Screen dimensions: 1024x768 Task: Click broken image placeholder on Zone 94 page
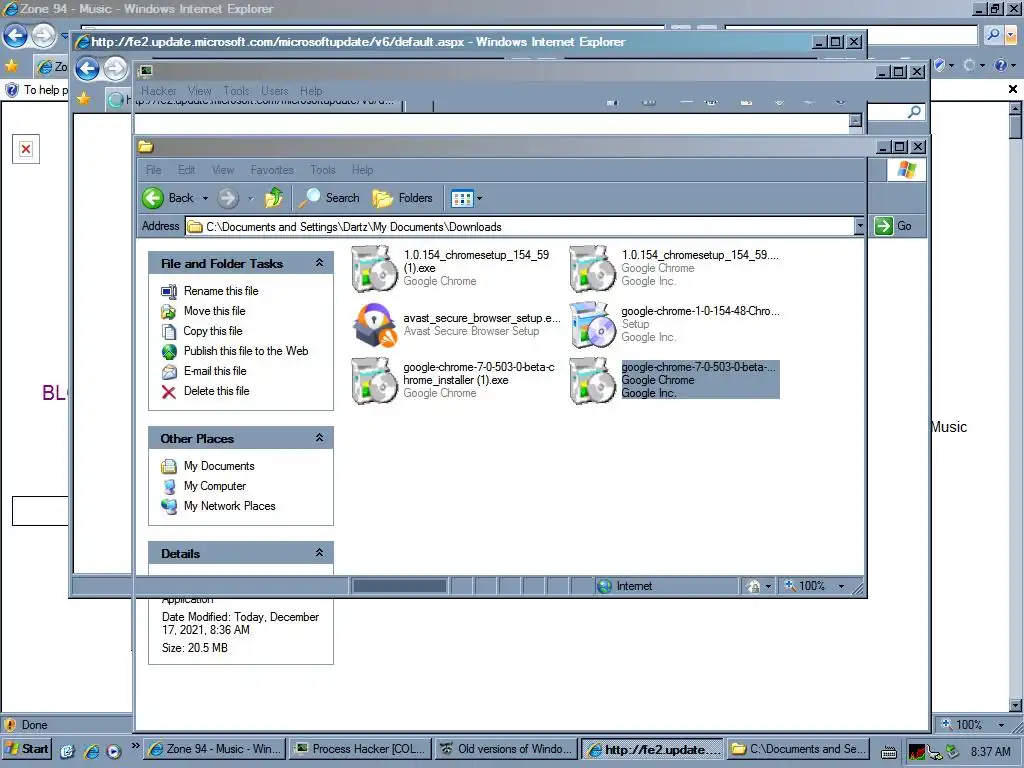[x=25, y=149]
